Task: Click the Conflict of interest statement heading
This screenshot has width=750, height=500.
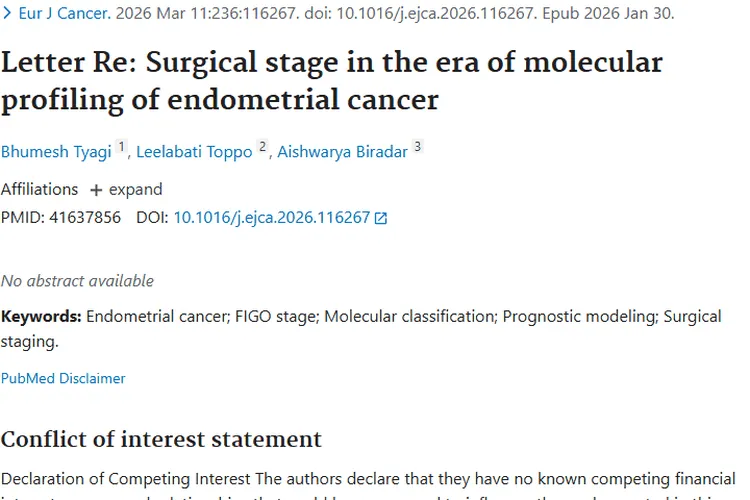Action: 161,440
